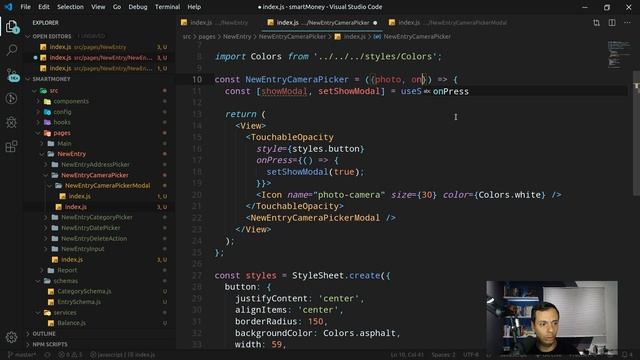Expand the hooks folder
Image resolution: width=640 pixels, height=360 pixels.
[x=62, y=122]
